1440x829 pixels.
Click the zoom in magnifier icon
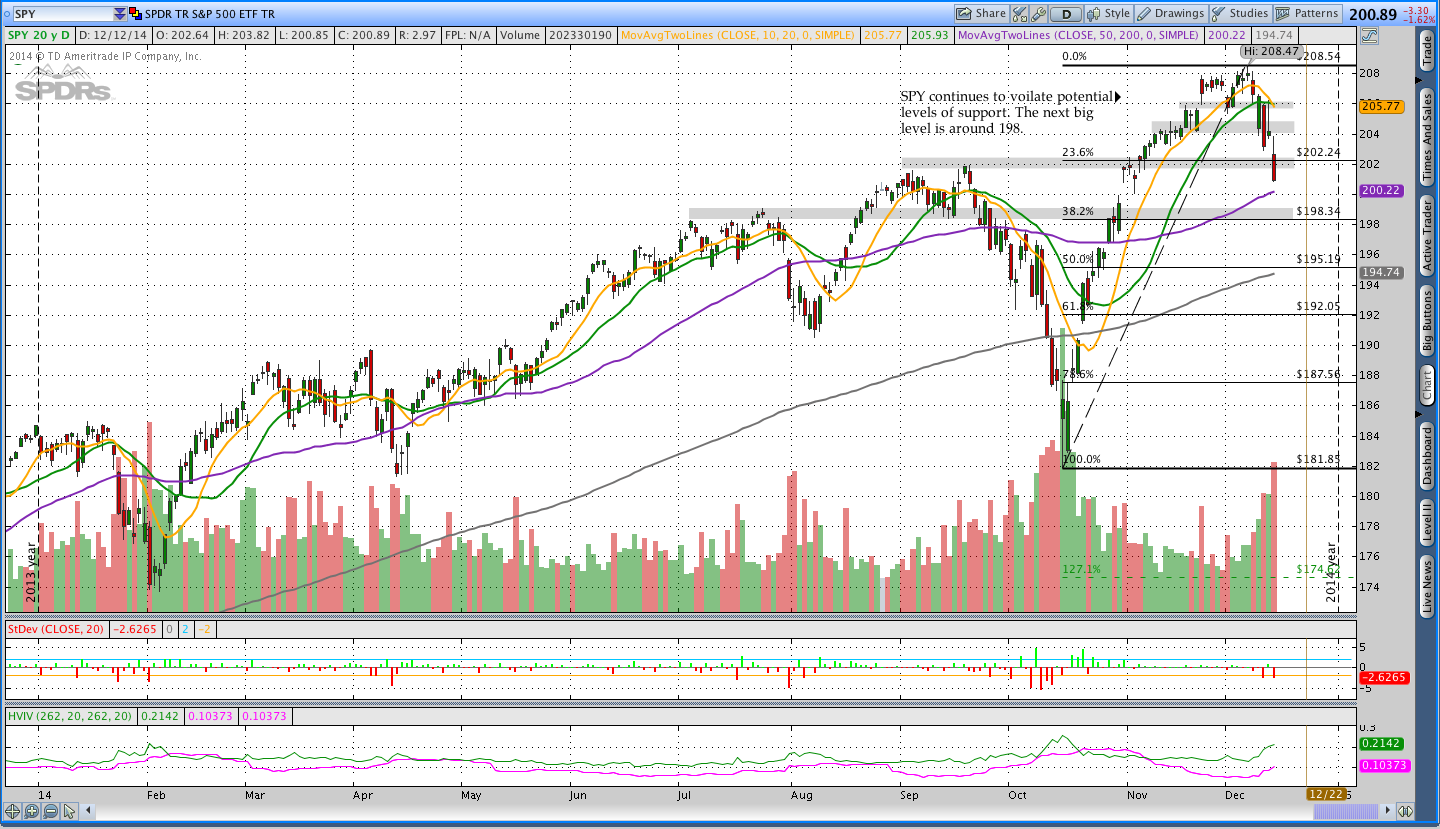pos(31,811)
